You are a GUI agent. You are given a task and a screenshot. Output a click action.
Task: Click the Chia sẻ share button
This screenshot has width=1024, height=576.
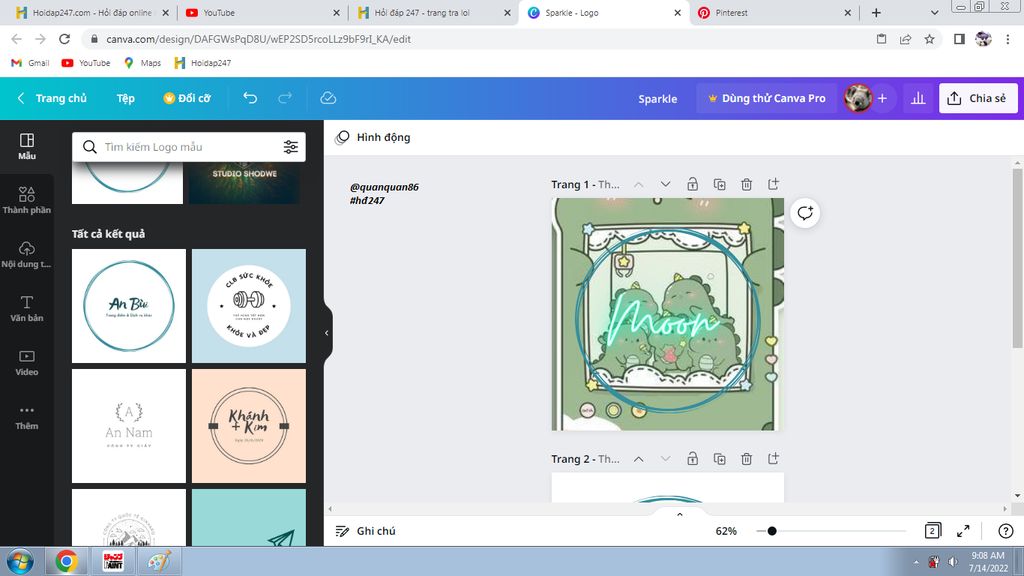point(978,98)
